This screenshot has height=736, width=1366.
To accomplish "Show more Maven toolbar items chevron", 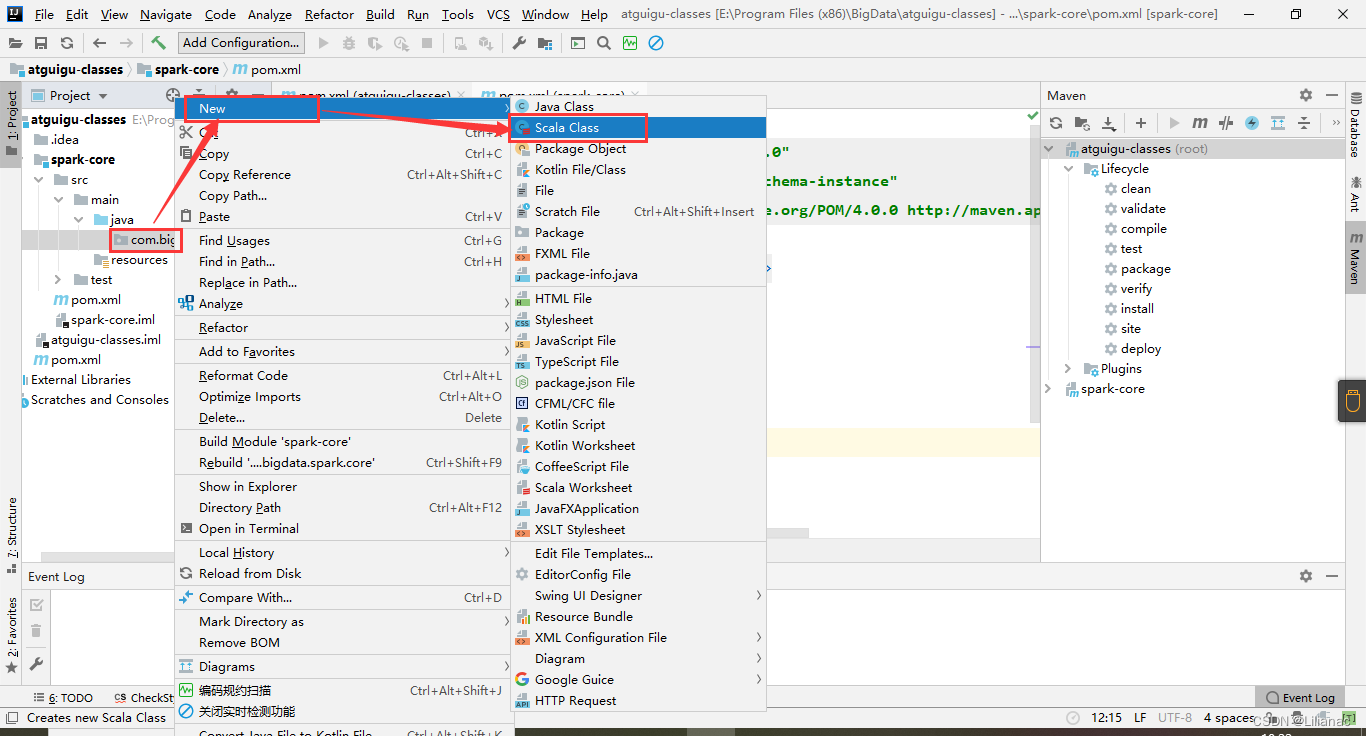I will 1335,123.
